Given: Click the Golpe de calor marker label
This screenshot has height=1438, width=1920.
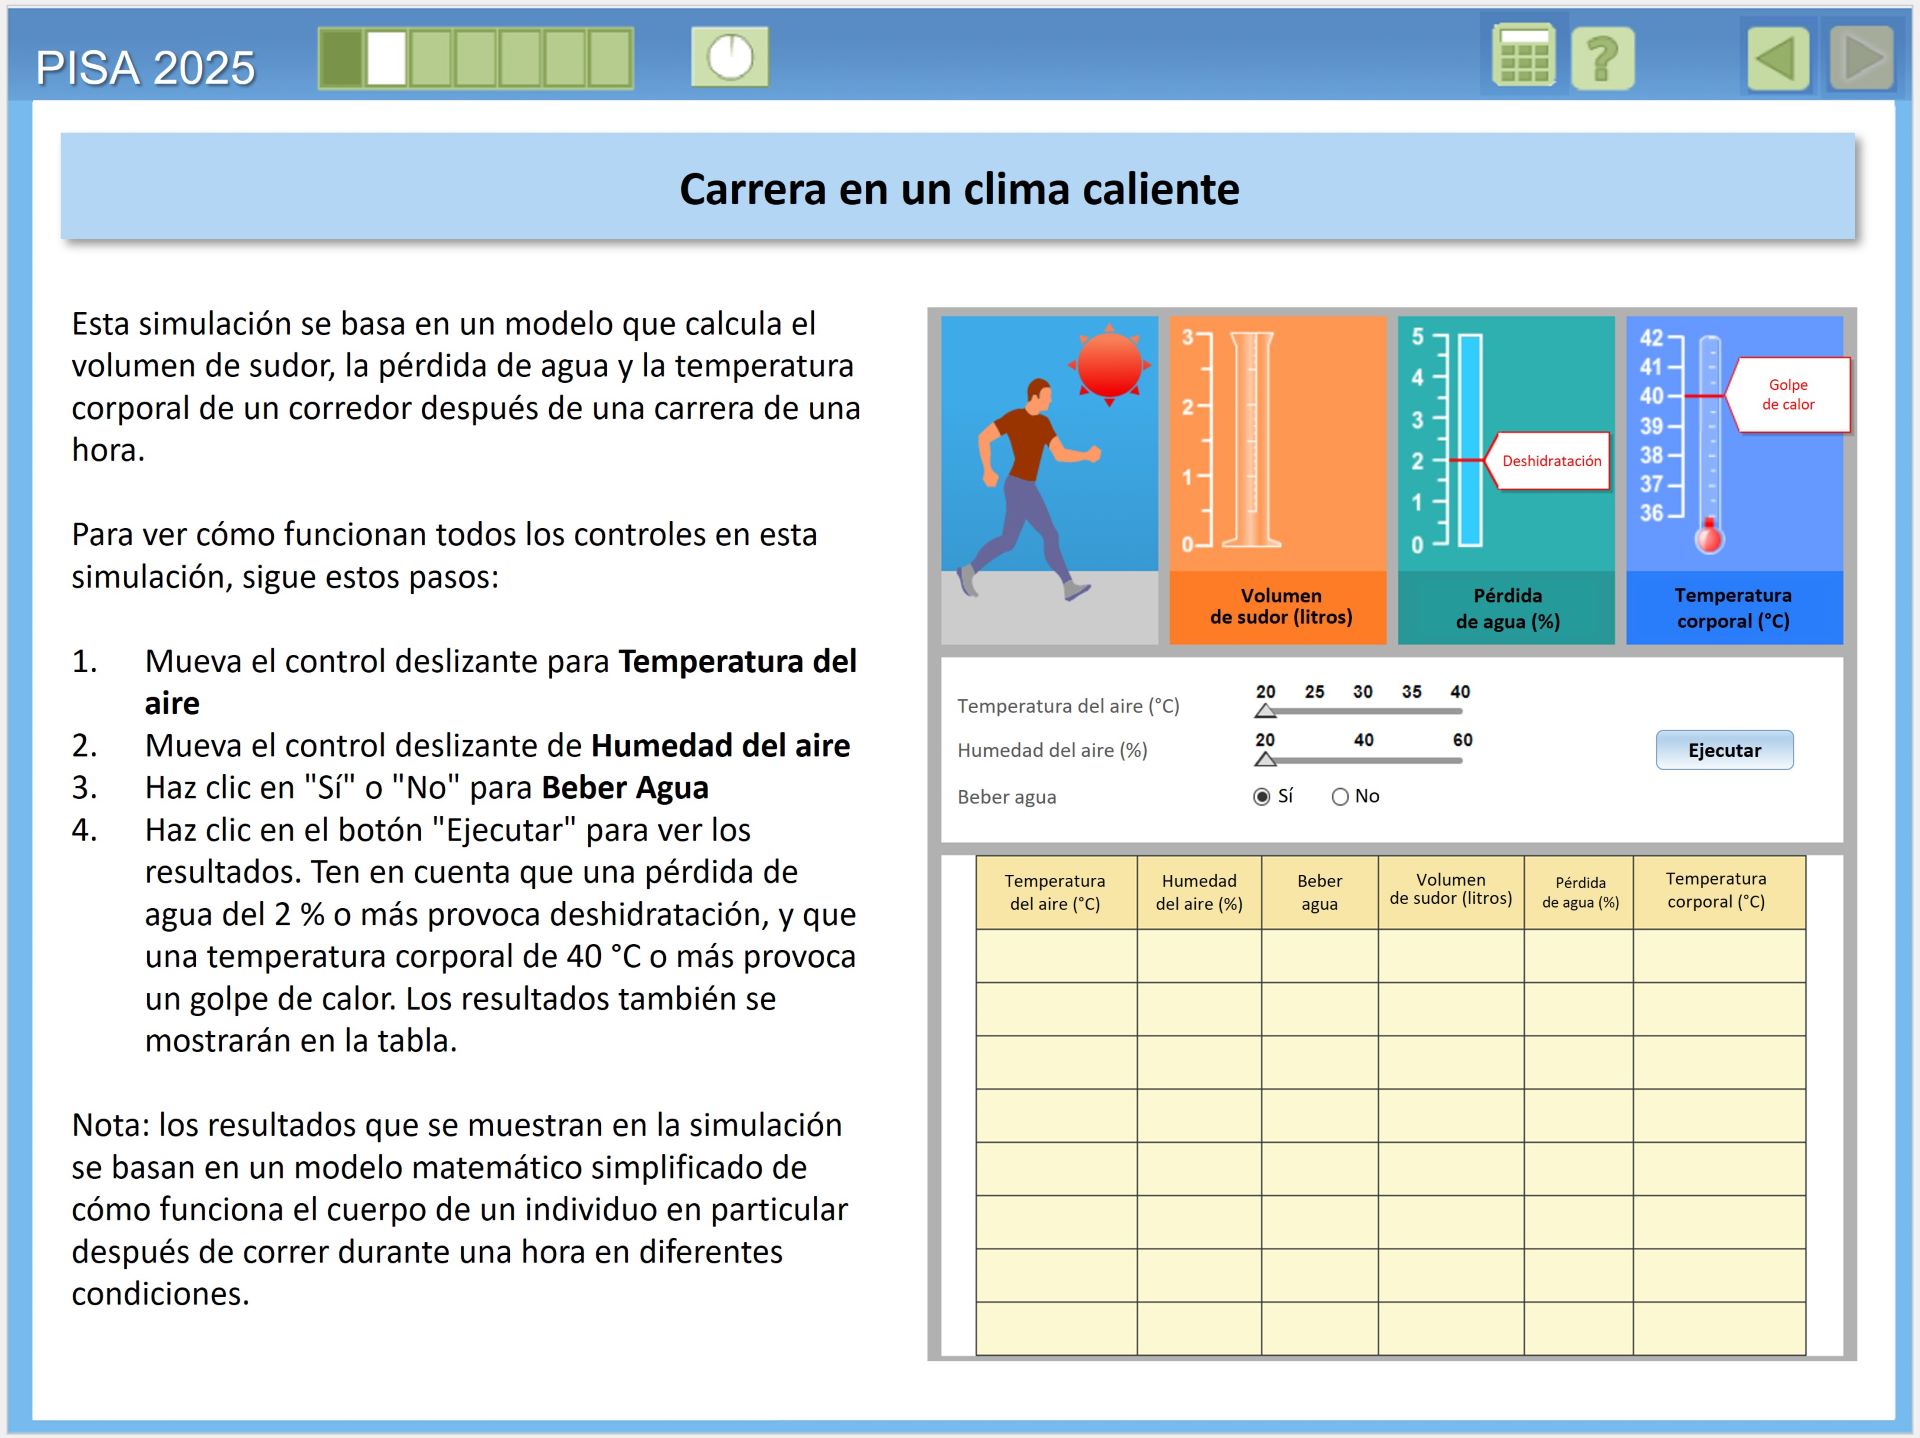Looking at the screenshot, I should pos(1789,395).
